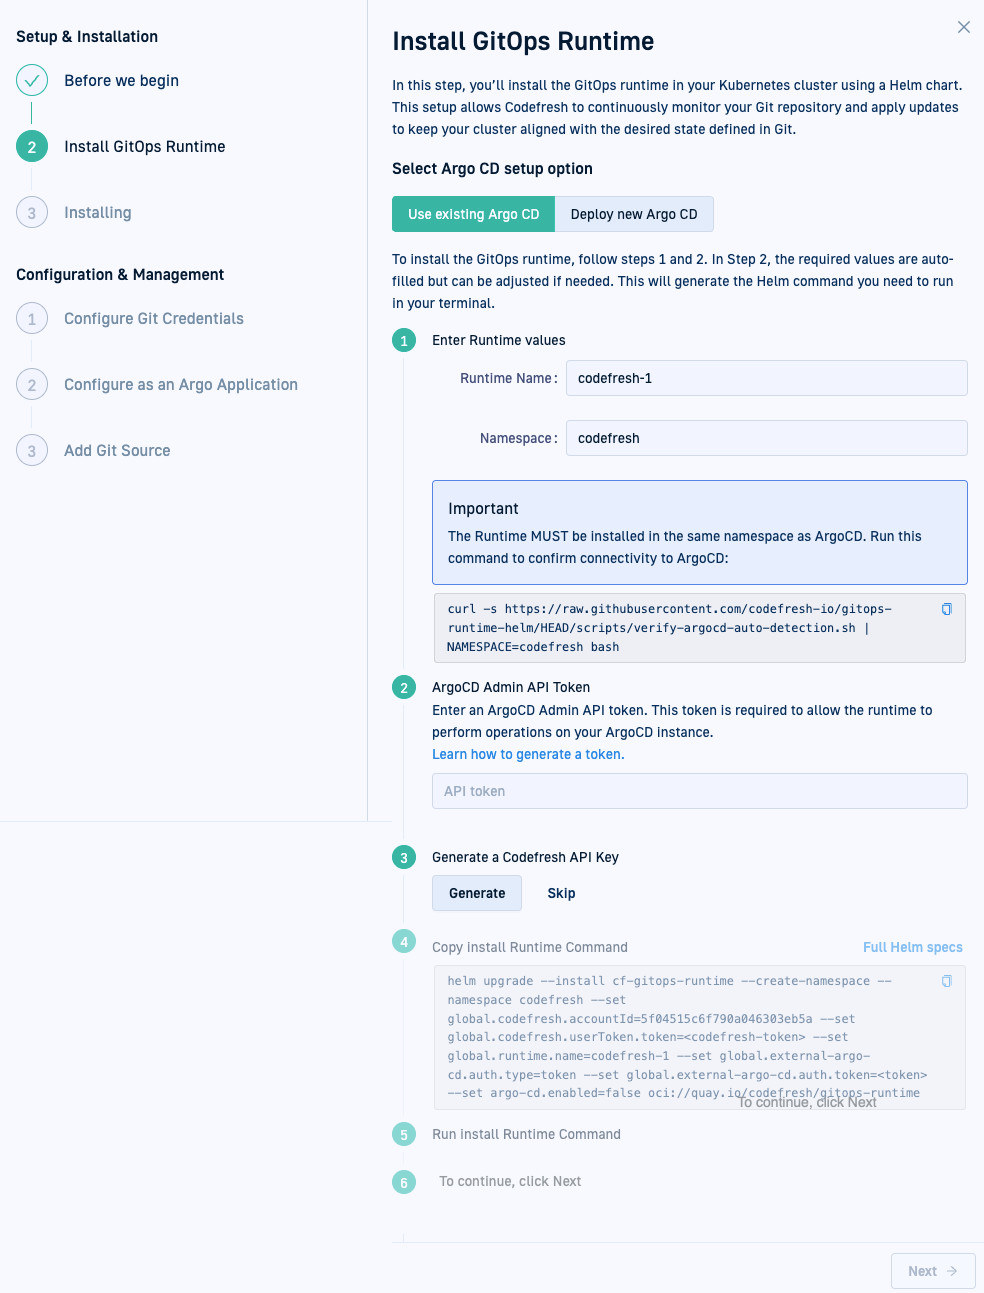Viewport: 984px width, 1293px height.
Task: Click the completed 'Before we begin' checkmark icon
Action: point(32,81)
